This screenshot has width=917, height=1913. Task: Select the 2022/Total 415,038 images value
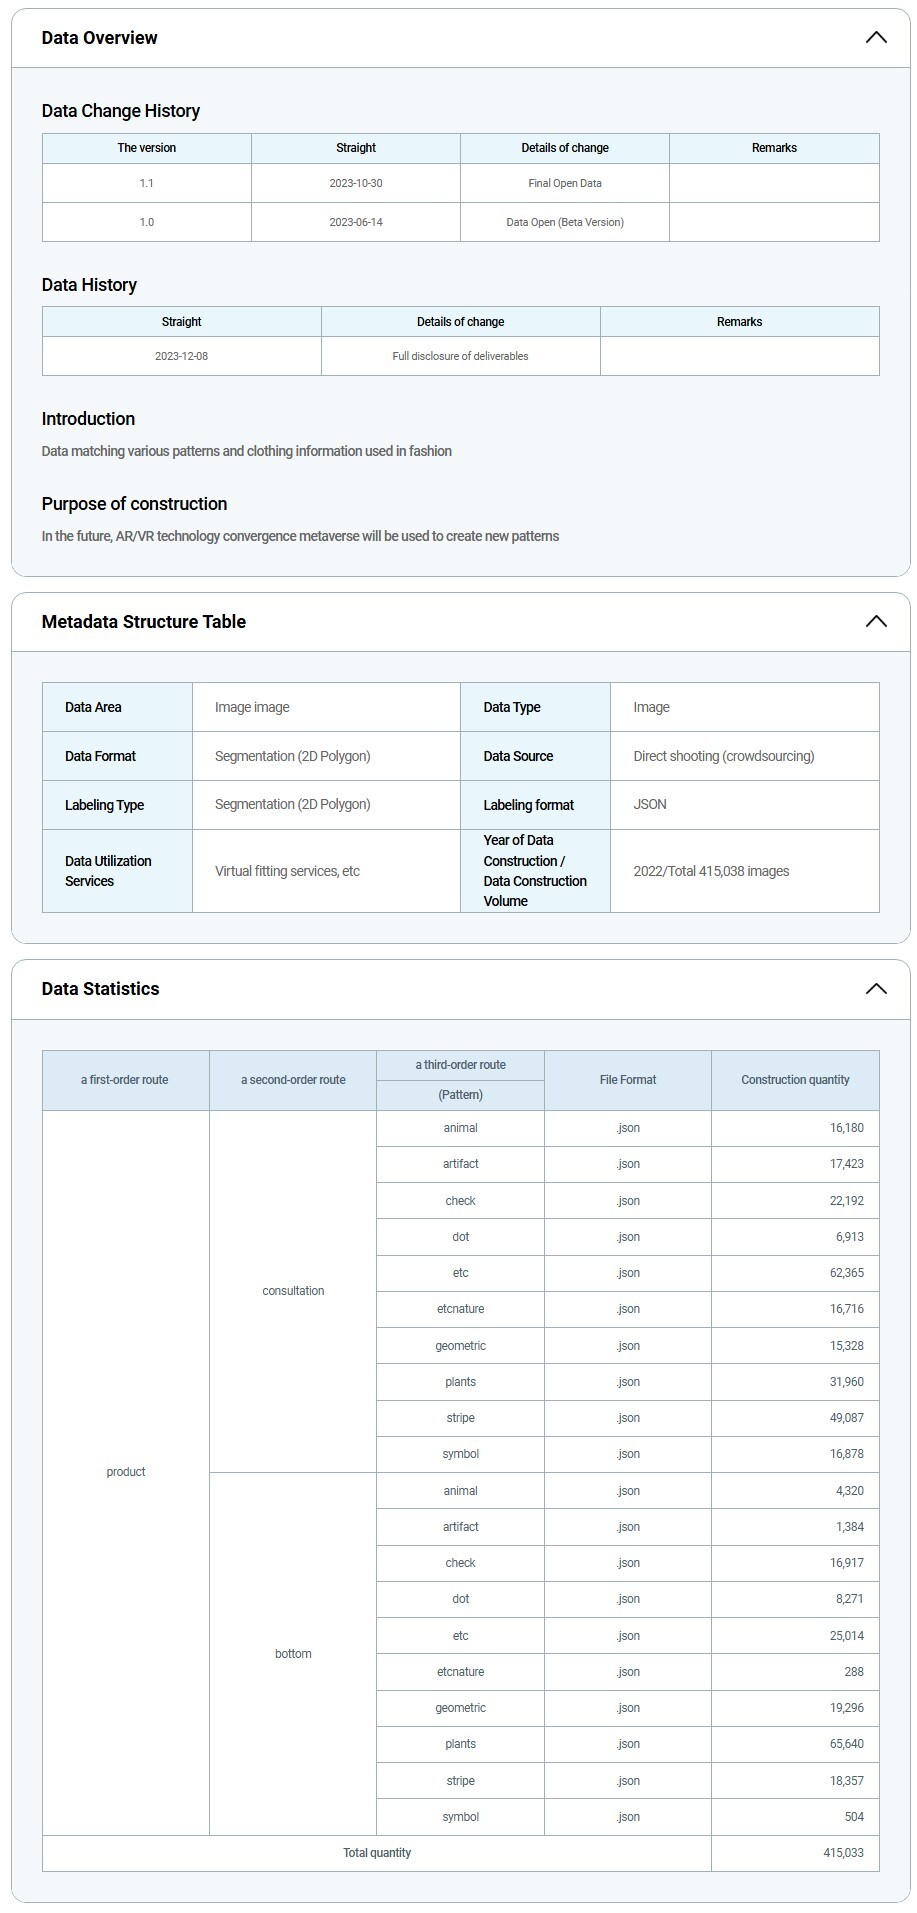[711, 871]
